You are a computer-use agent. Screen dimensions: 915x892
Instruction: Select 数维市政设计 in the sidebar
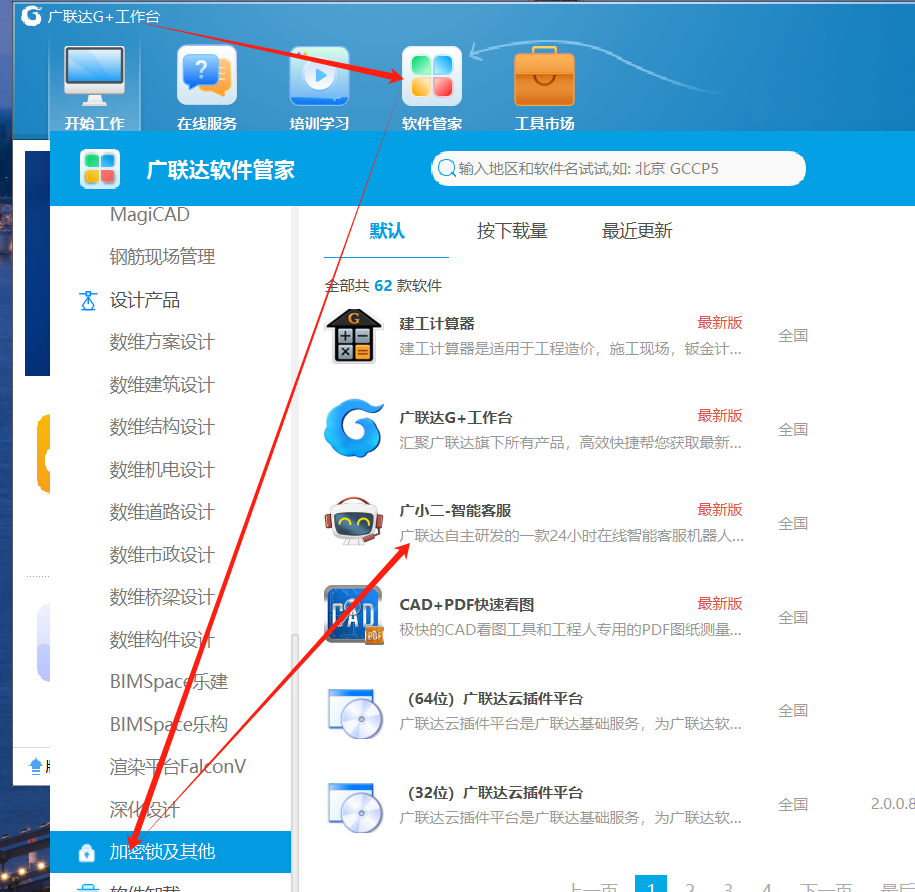tap(162, 555)
